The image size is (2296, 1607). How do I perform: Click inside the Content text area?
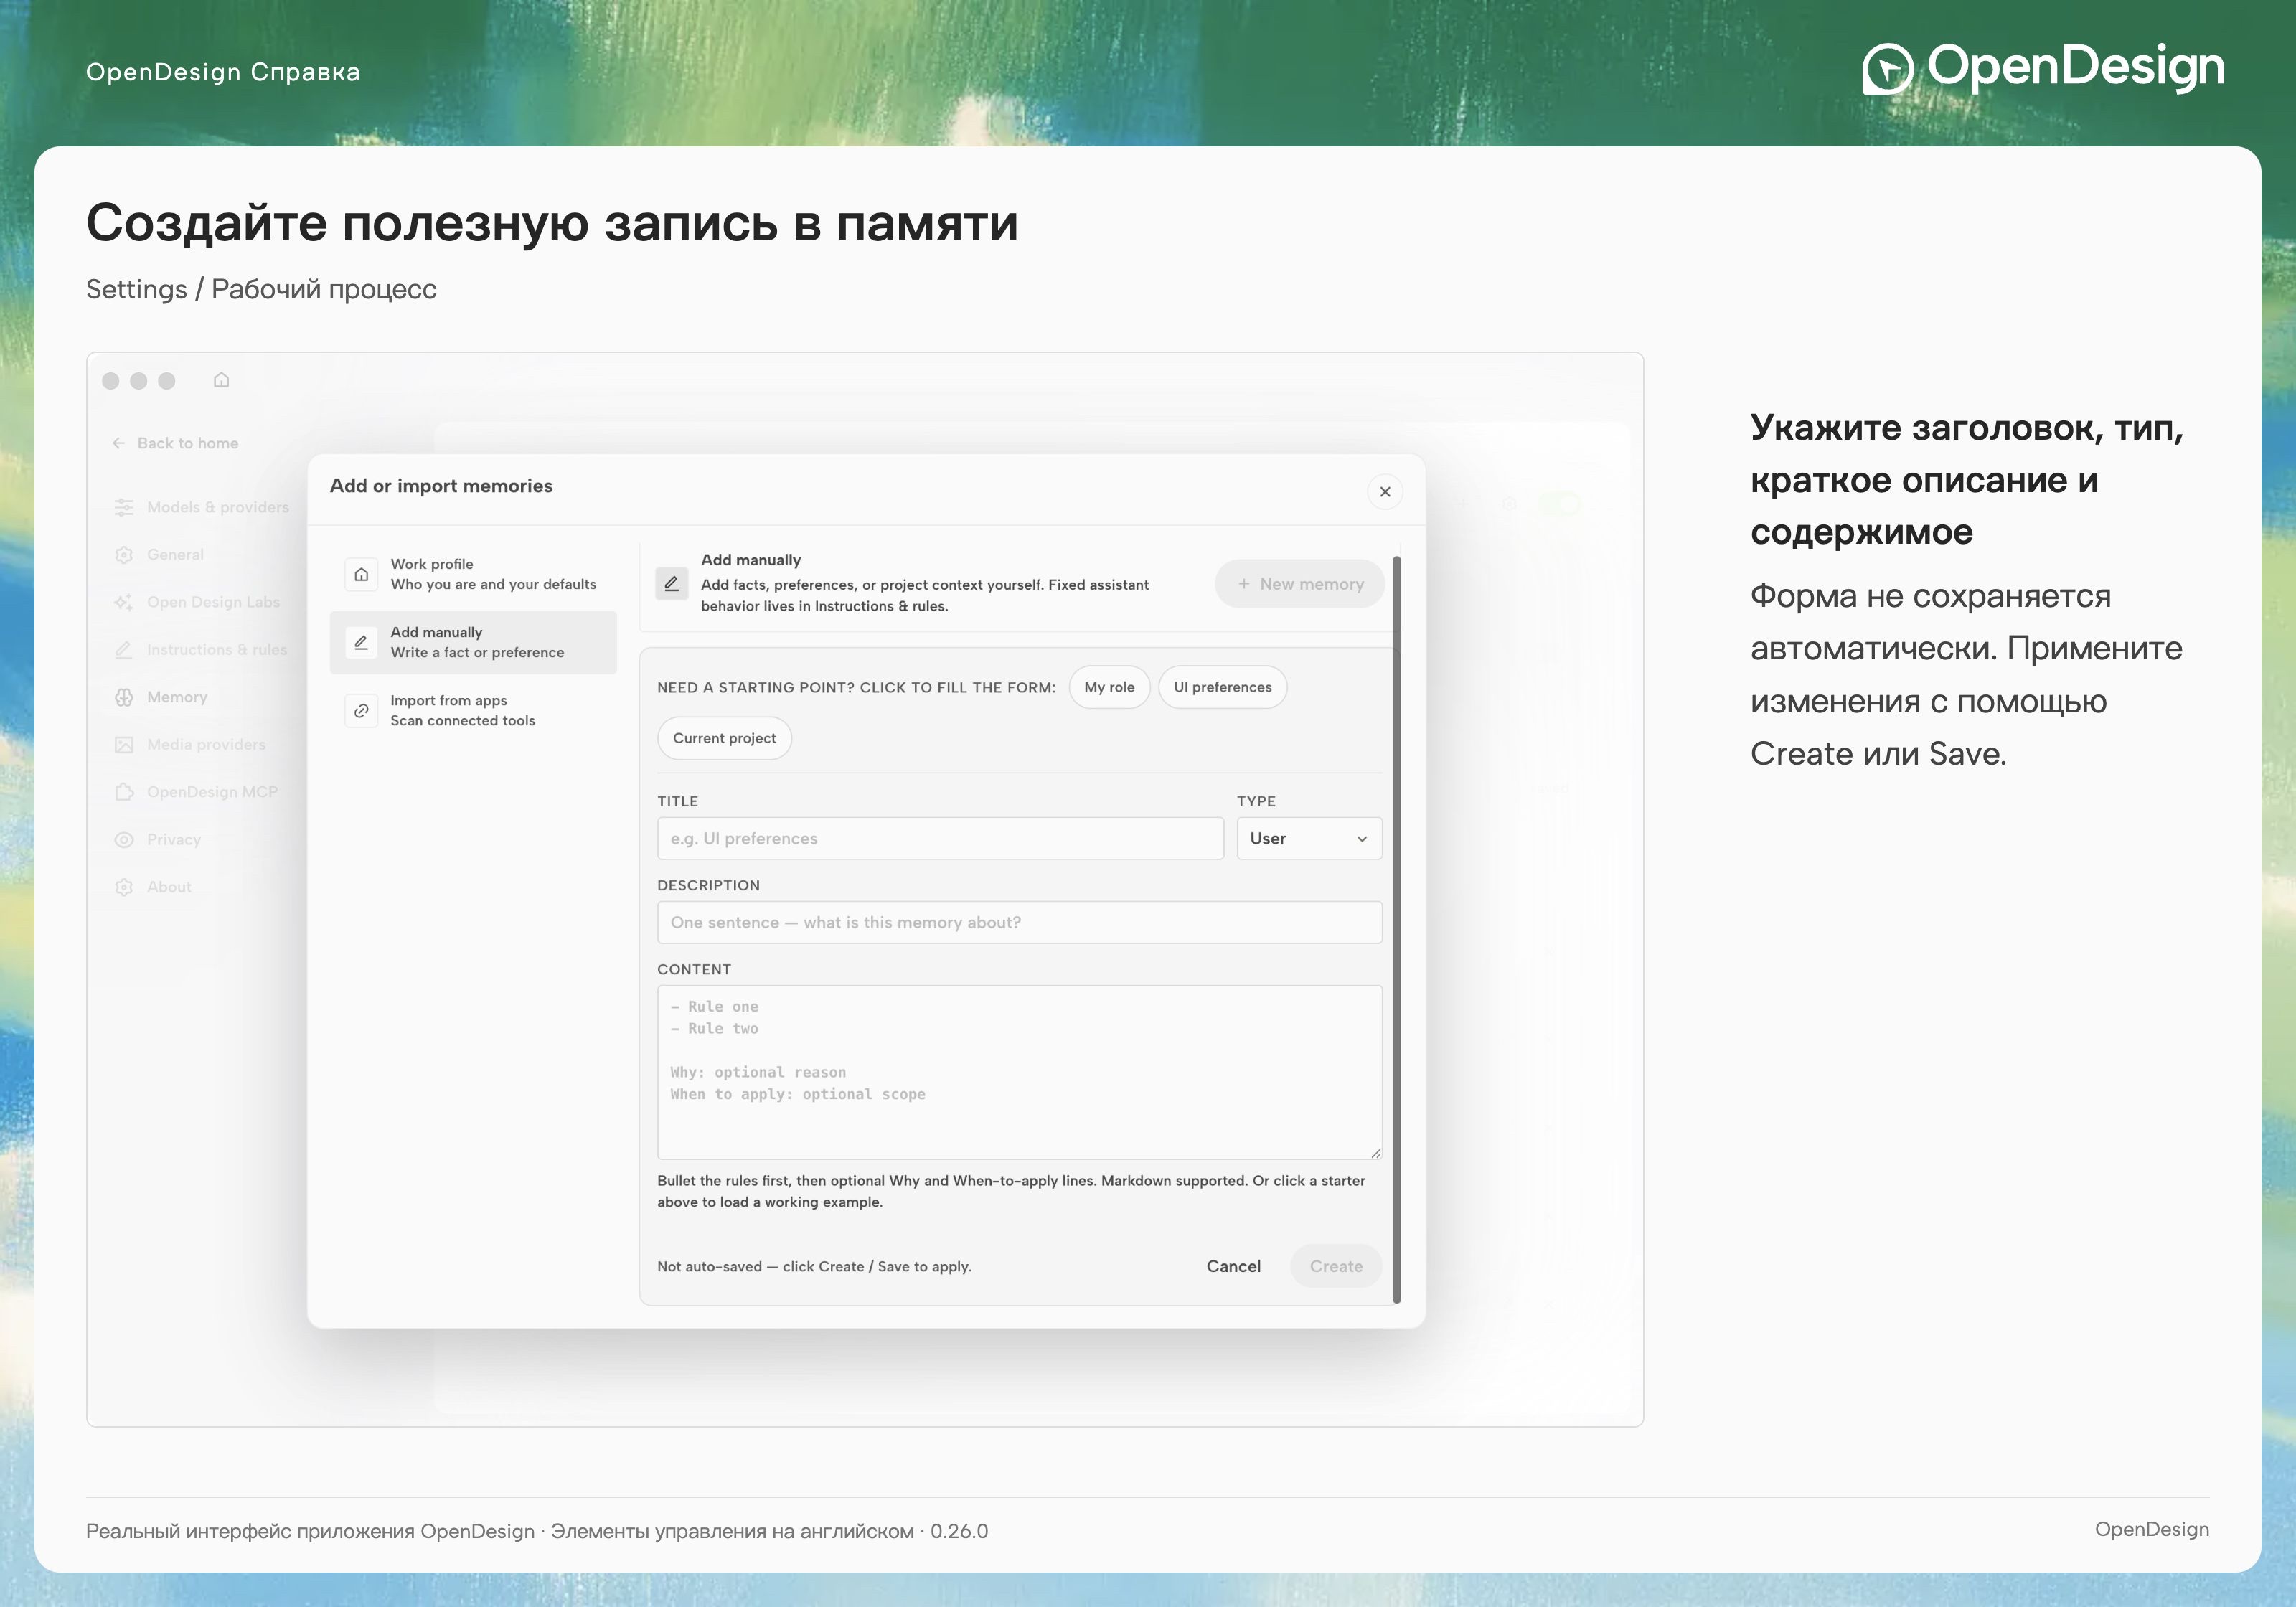click(x=1019, y=1072)
